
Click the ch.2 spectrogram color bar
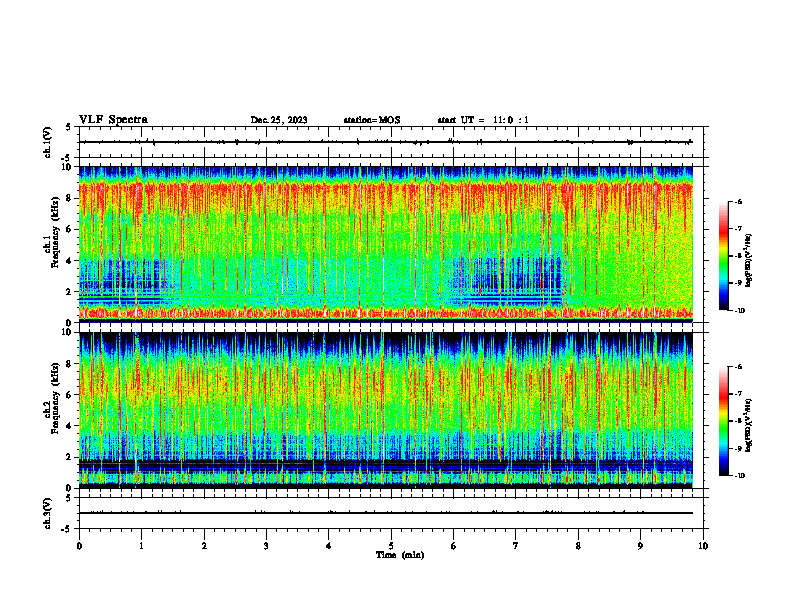pos(723,421)
